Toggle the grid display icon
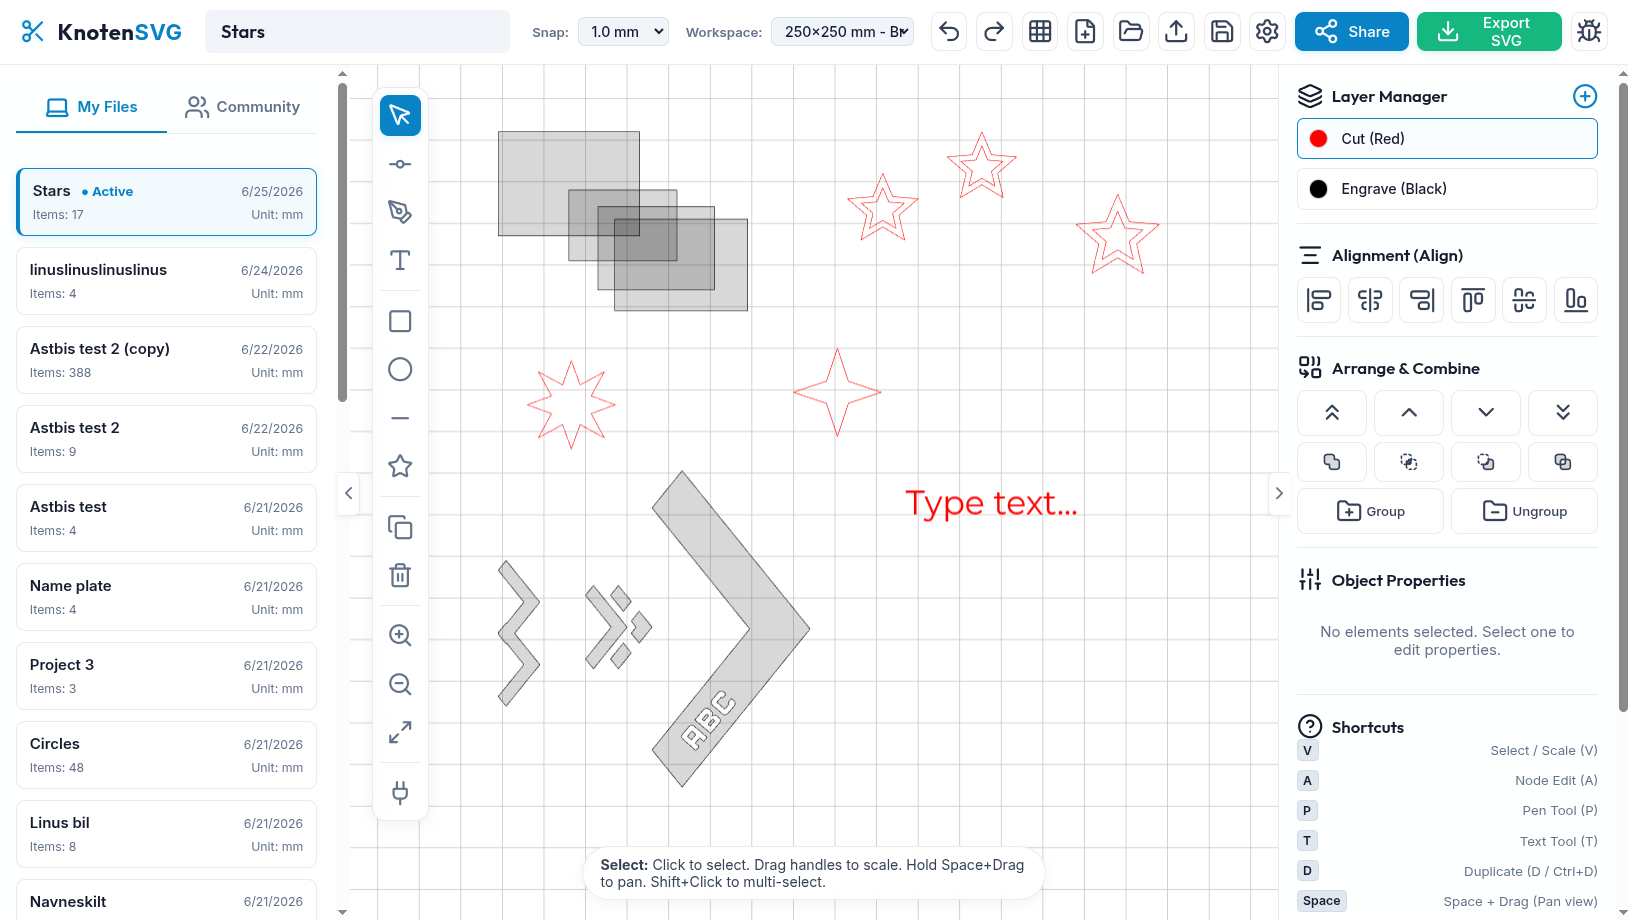Image resolution: width=1628 pixels, height=920 pixels. [1040, 32]
